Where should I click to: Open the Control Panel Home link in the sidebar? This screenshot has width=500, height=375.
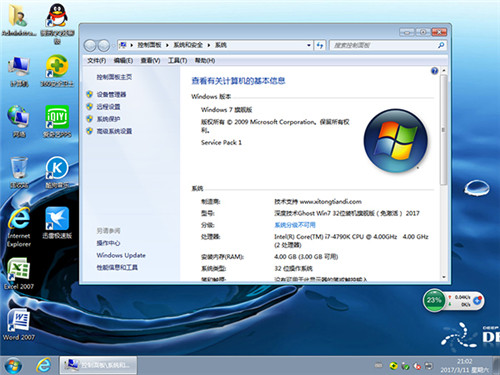(x=114, y=77)
